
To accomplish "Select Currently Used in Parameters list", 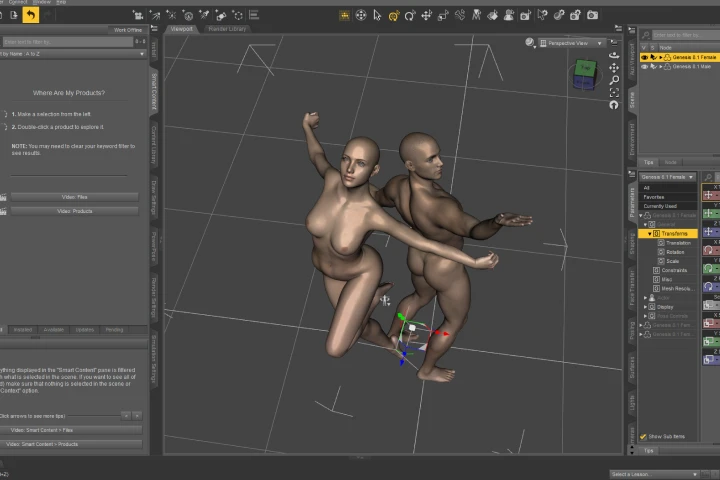I will [x=660, y=206].
